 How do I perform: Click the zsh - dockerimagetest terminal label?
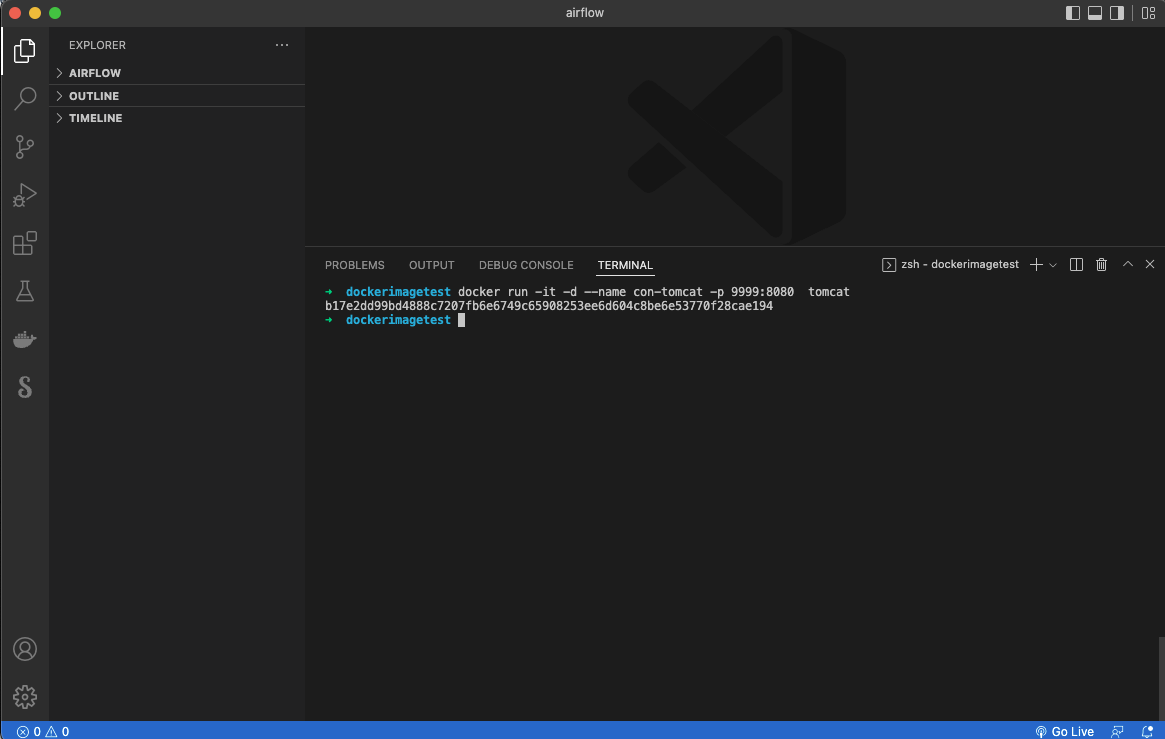pyautogui.click(x=950, y=264)
